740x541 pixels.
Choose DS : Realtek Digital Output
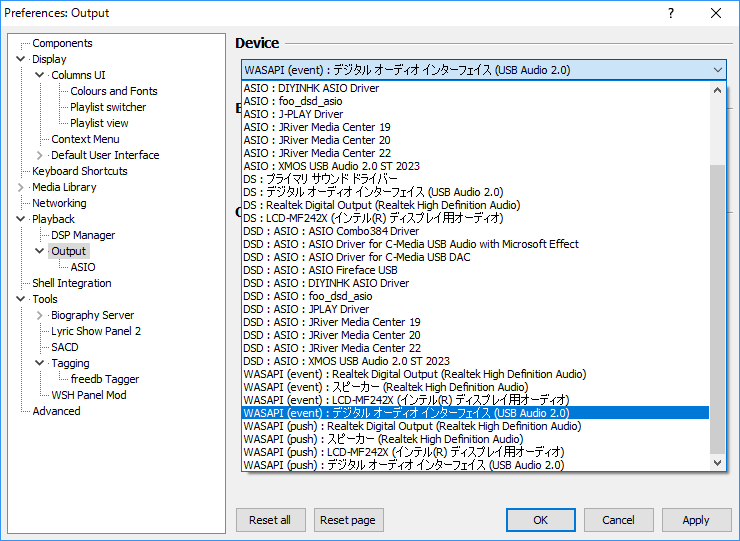click(x=475, y=205)
